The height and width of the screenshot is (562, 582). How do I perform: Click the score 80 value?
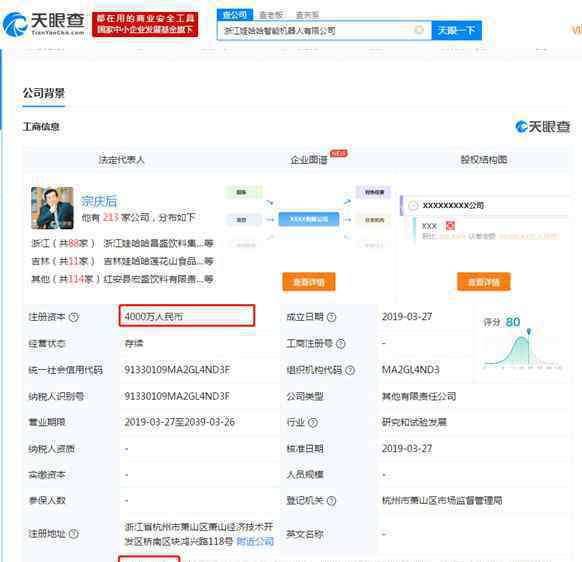[513, 322]
